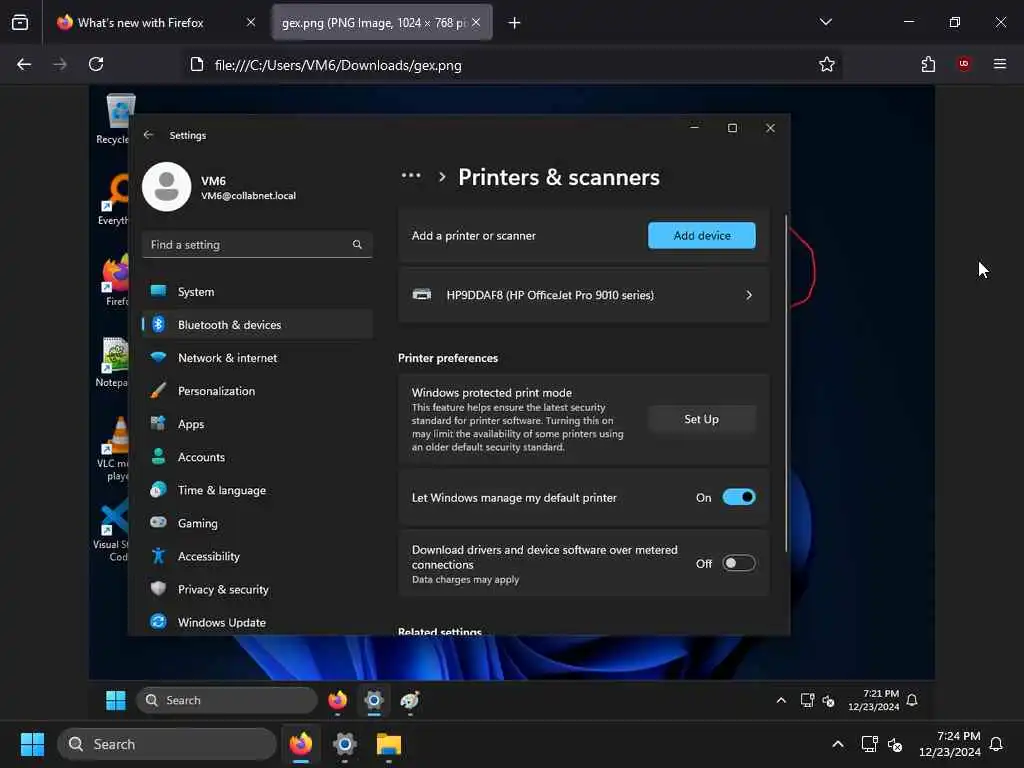Open Privacy & security category
The height and width of the screenshot is (768, 1024).
point(257,589)
